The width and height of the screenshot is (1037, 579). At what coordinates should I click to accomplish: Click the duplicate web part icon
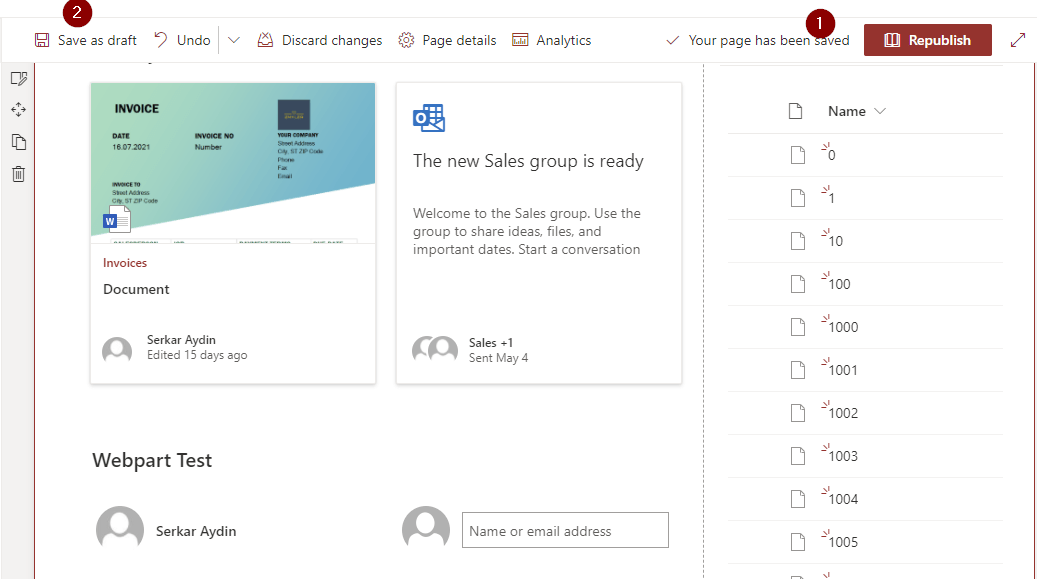coord(18,142)
